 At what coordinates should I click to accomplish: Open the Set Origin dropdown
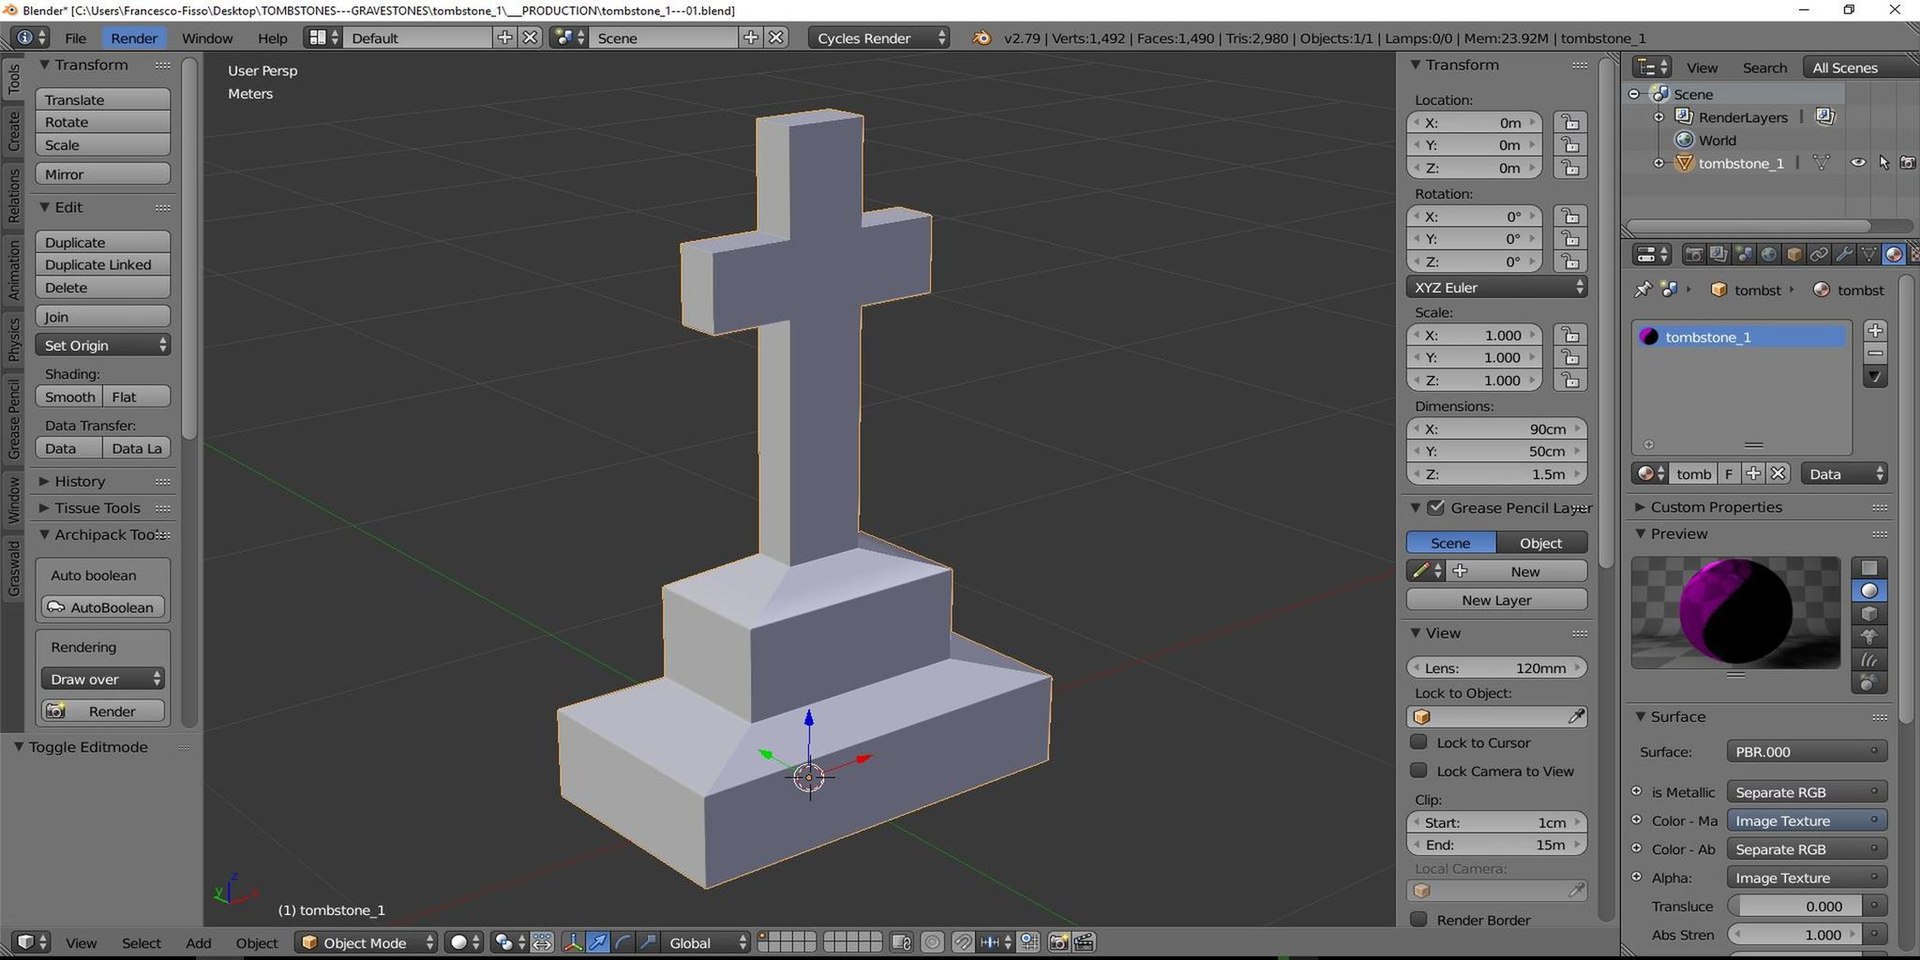point(103,345)
